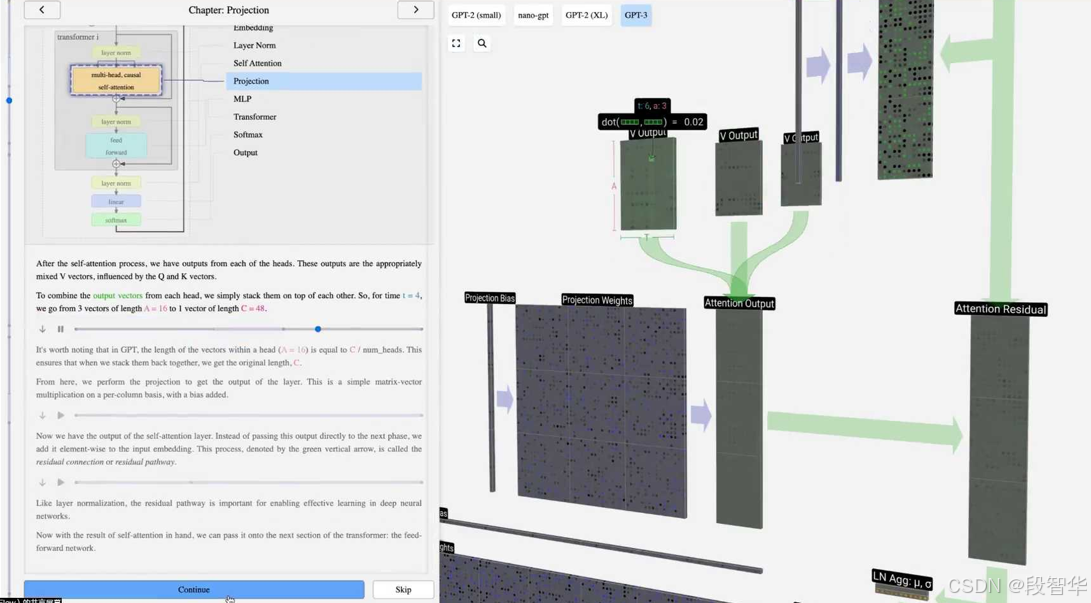This screenshot has height=603, width=1091.
Task: Click the blue marker on left timeline
Action: tap(9, 101)
